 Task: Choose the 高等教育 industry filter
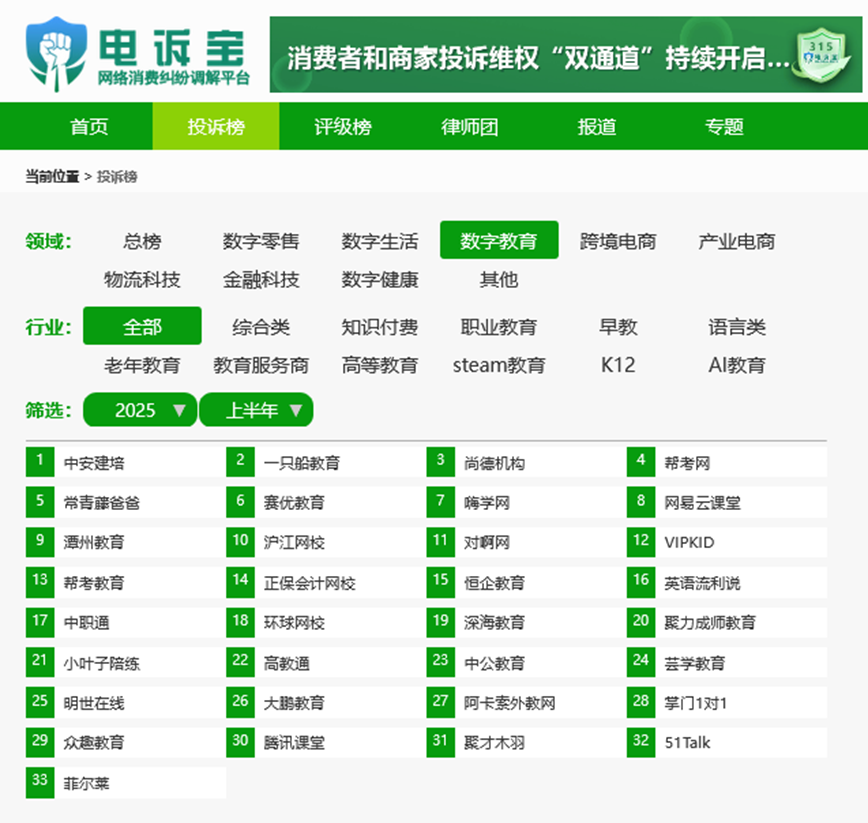(380, 365)
